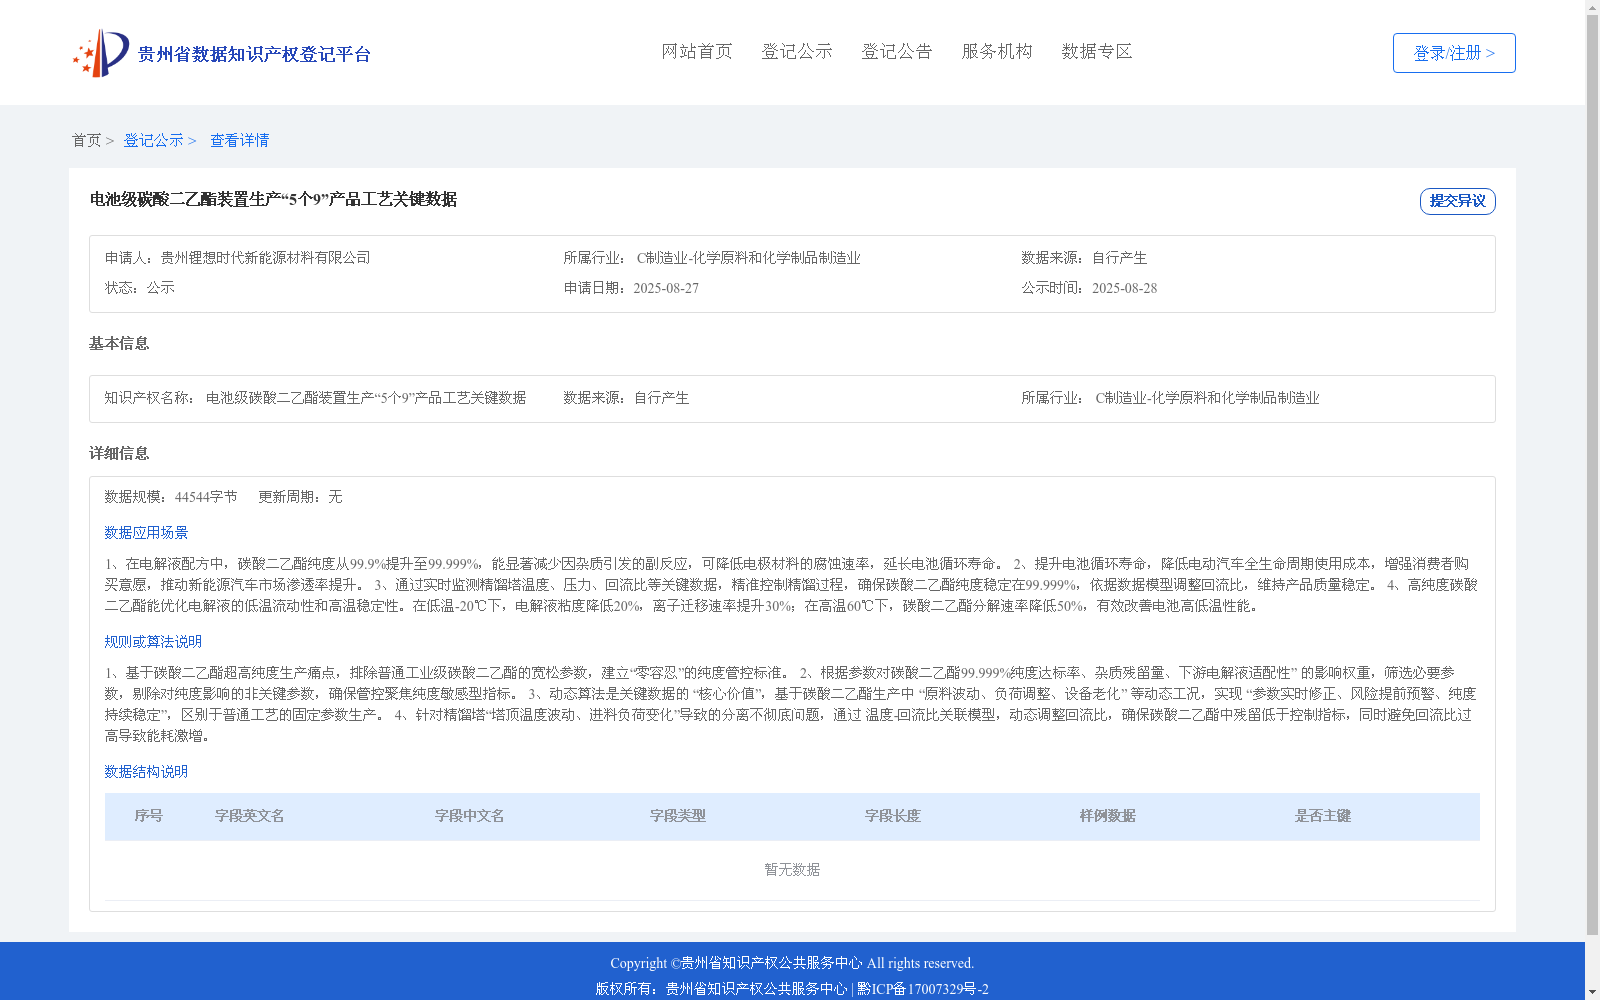Click the page title about 电池级碳酸二乙酯
The height and width of the screenshot is (1000, 1600).
[x=273, y=199]
